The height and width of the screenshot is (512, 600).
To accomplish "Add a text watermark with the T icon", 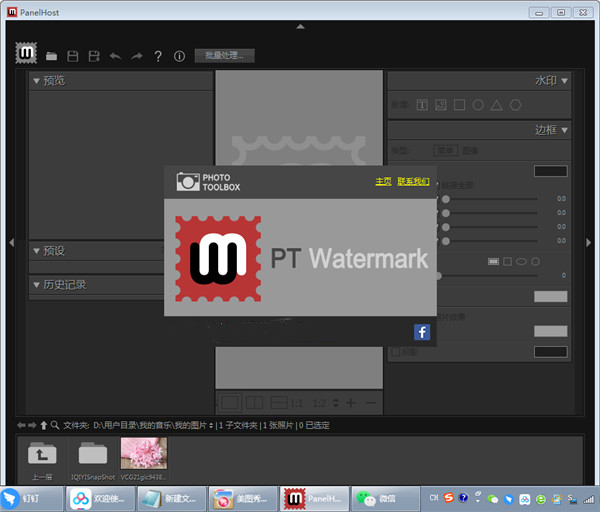I will point(422,105).
